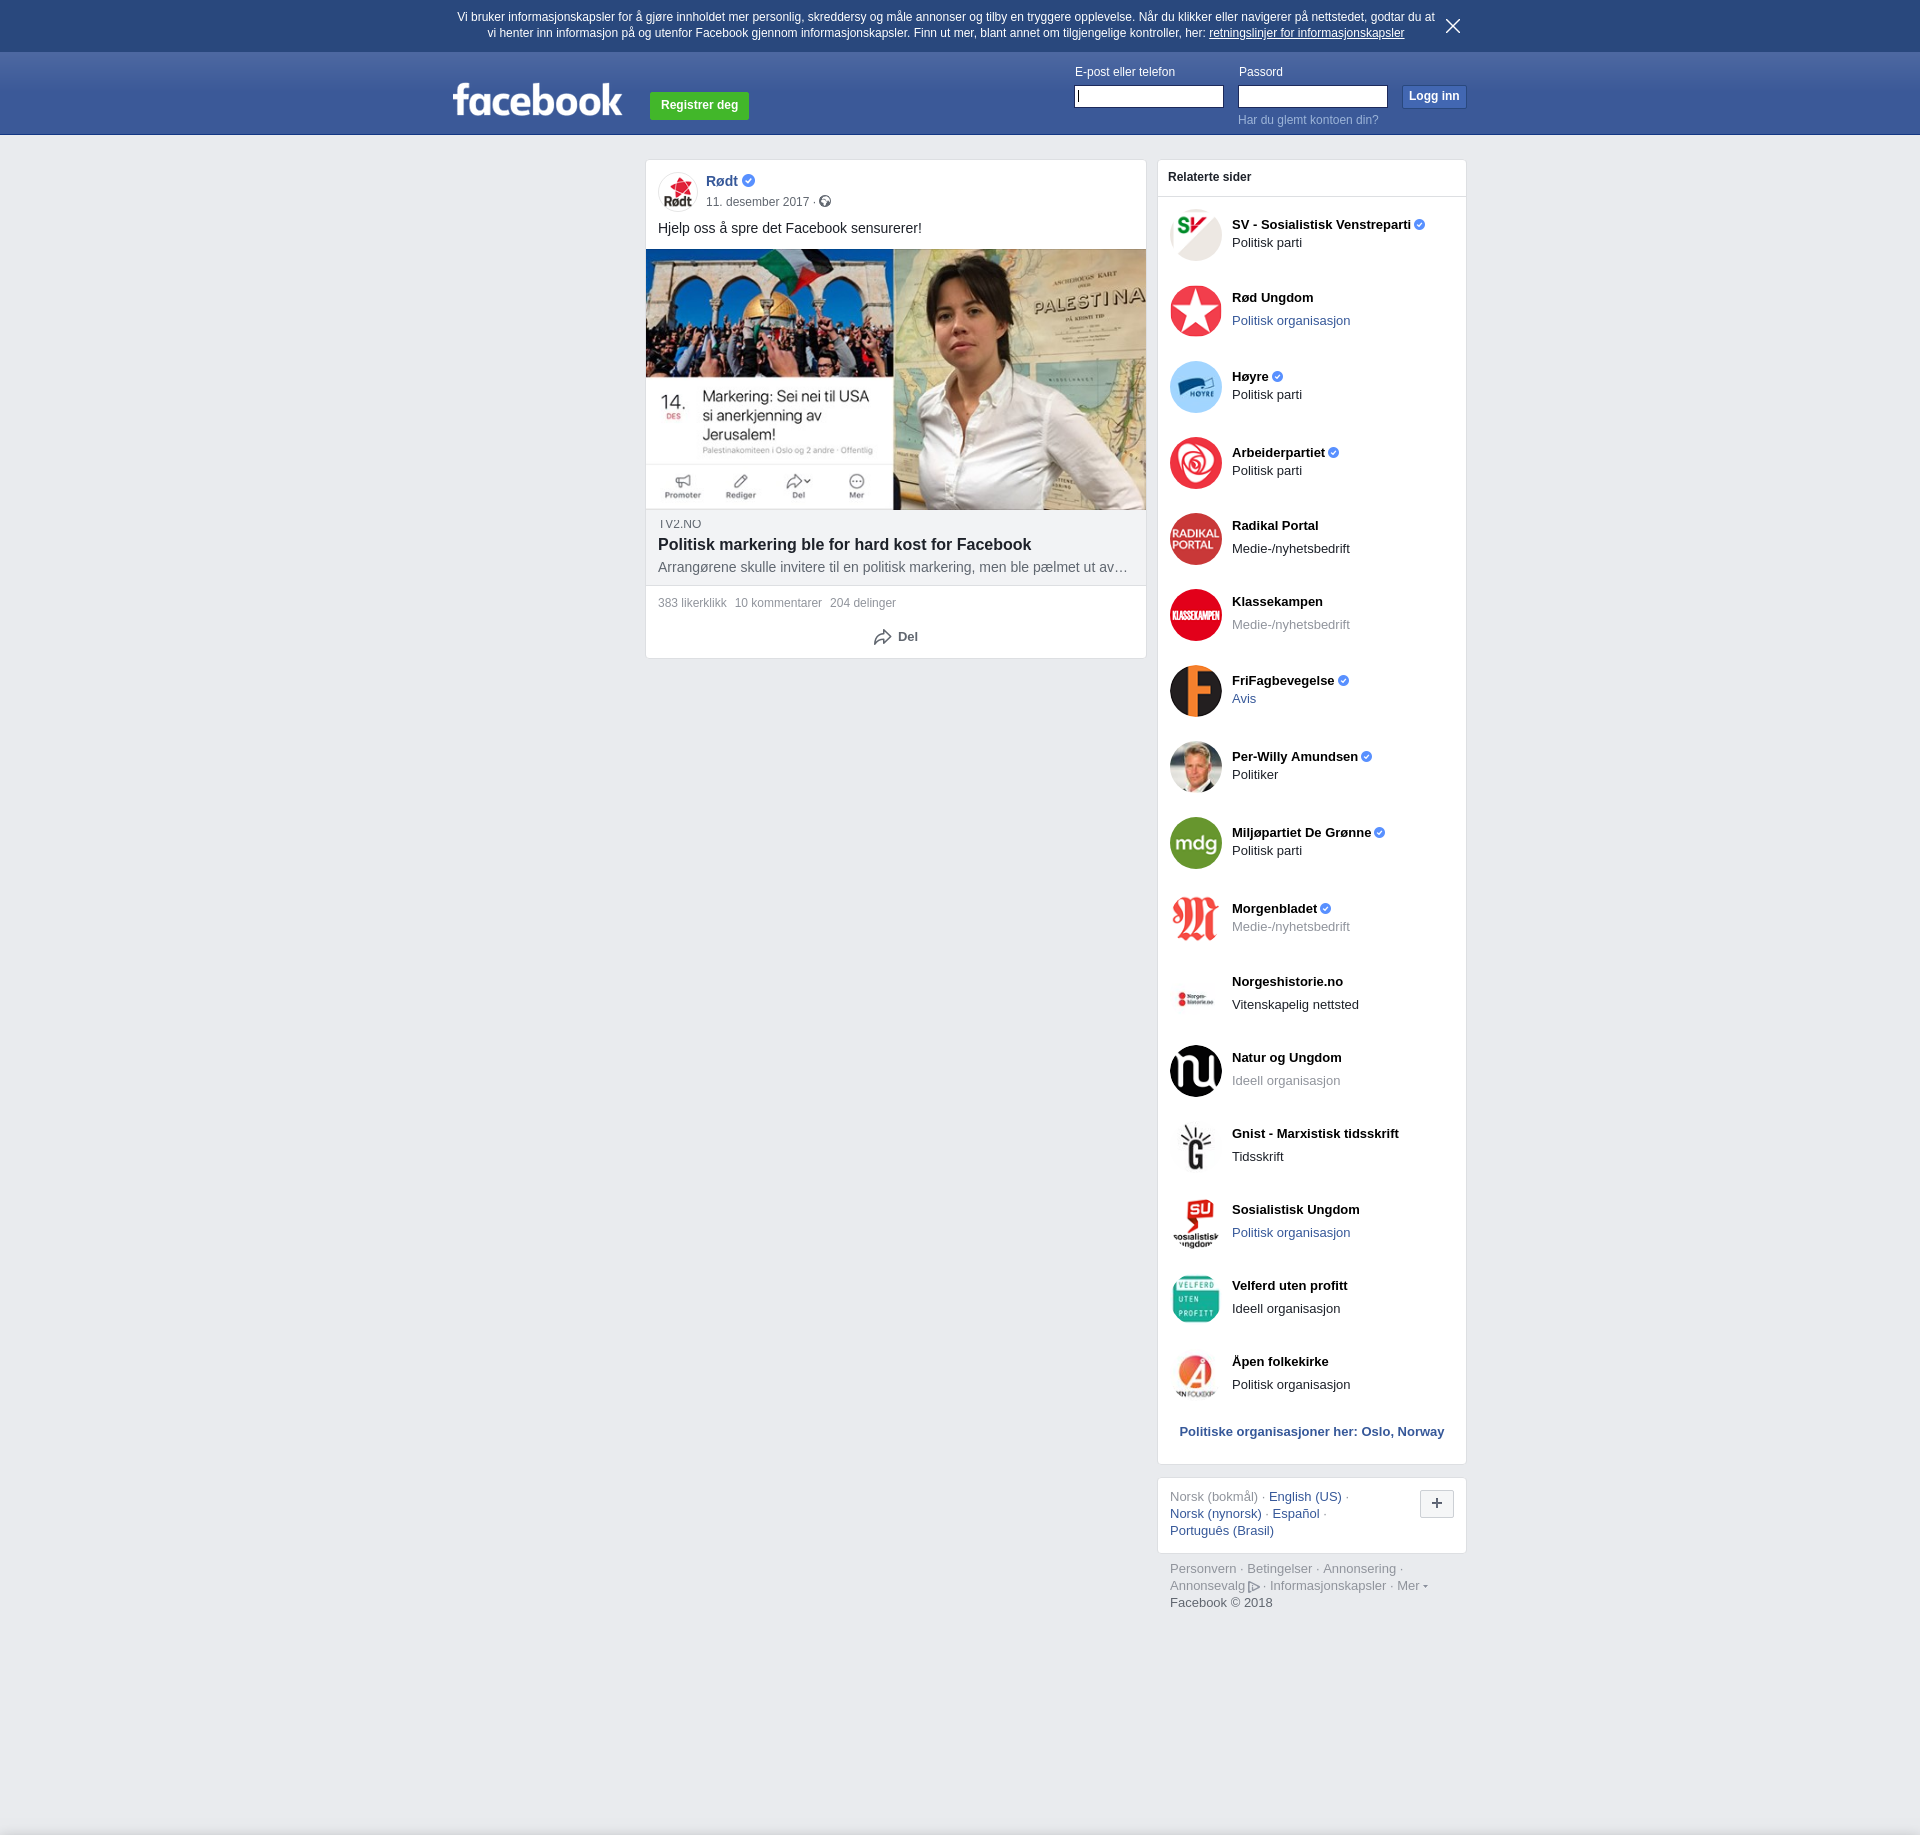Open the Gnist - Marxistisk tidsskrift page name
Screen dimensions: 1920x1835
pos(1315,1134)
